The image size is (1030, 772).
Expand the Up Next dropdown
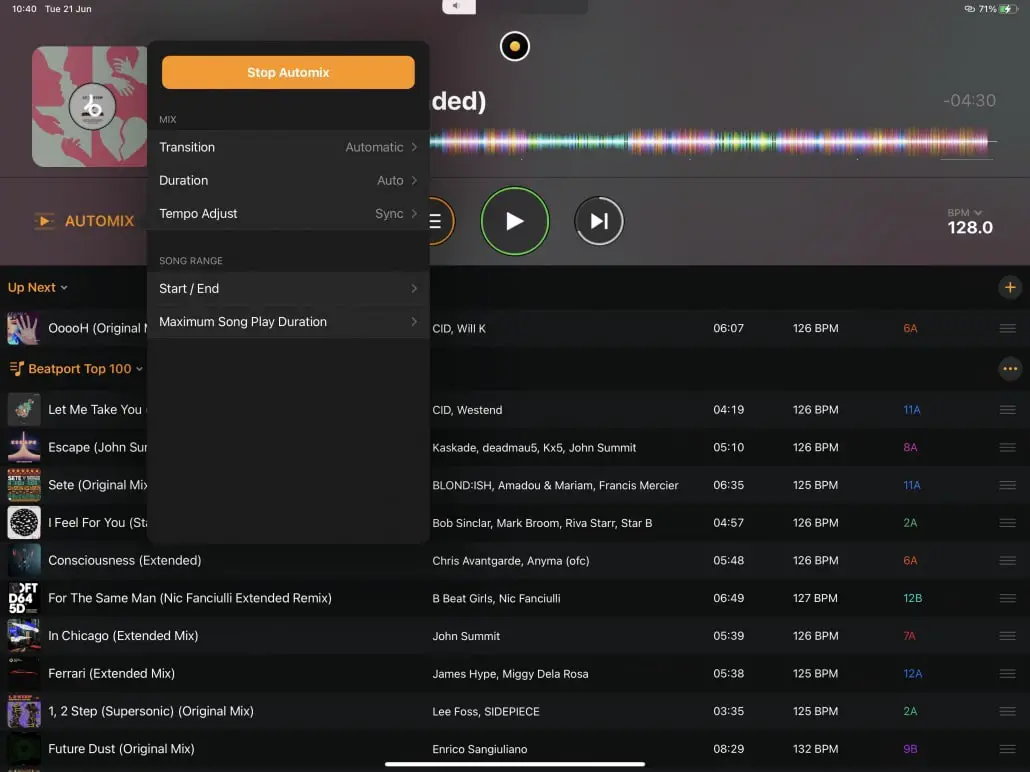pyautogui.click(x=37, y=287)
